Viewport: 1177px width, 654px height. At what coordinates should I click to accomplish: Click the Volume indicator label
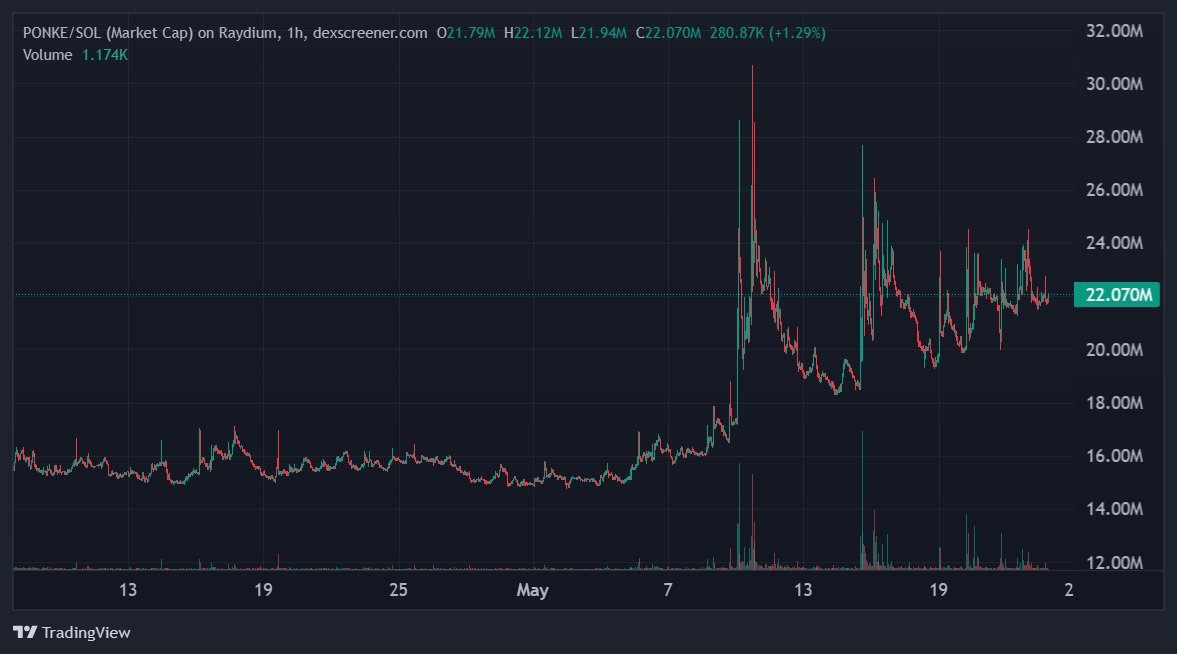pyautogui.click(x=47, y=55)
